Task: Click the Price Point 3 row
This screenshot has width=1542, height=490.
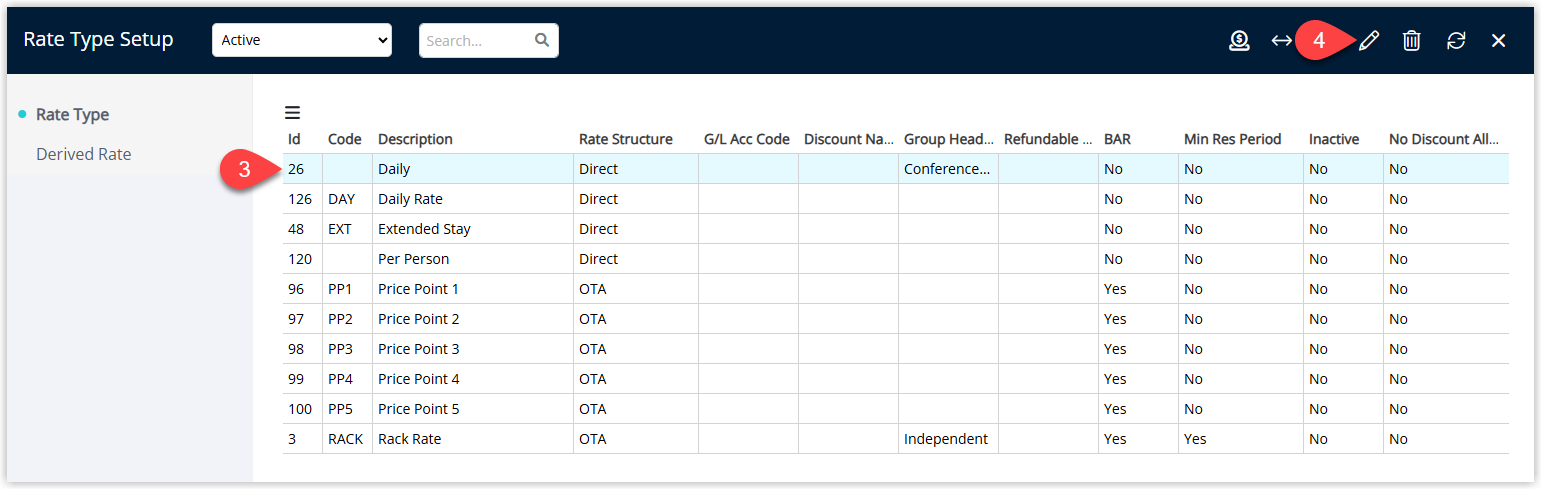Action: point(896,349)
